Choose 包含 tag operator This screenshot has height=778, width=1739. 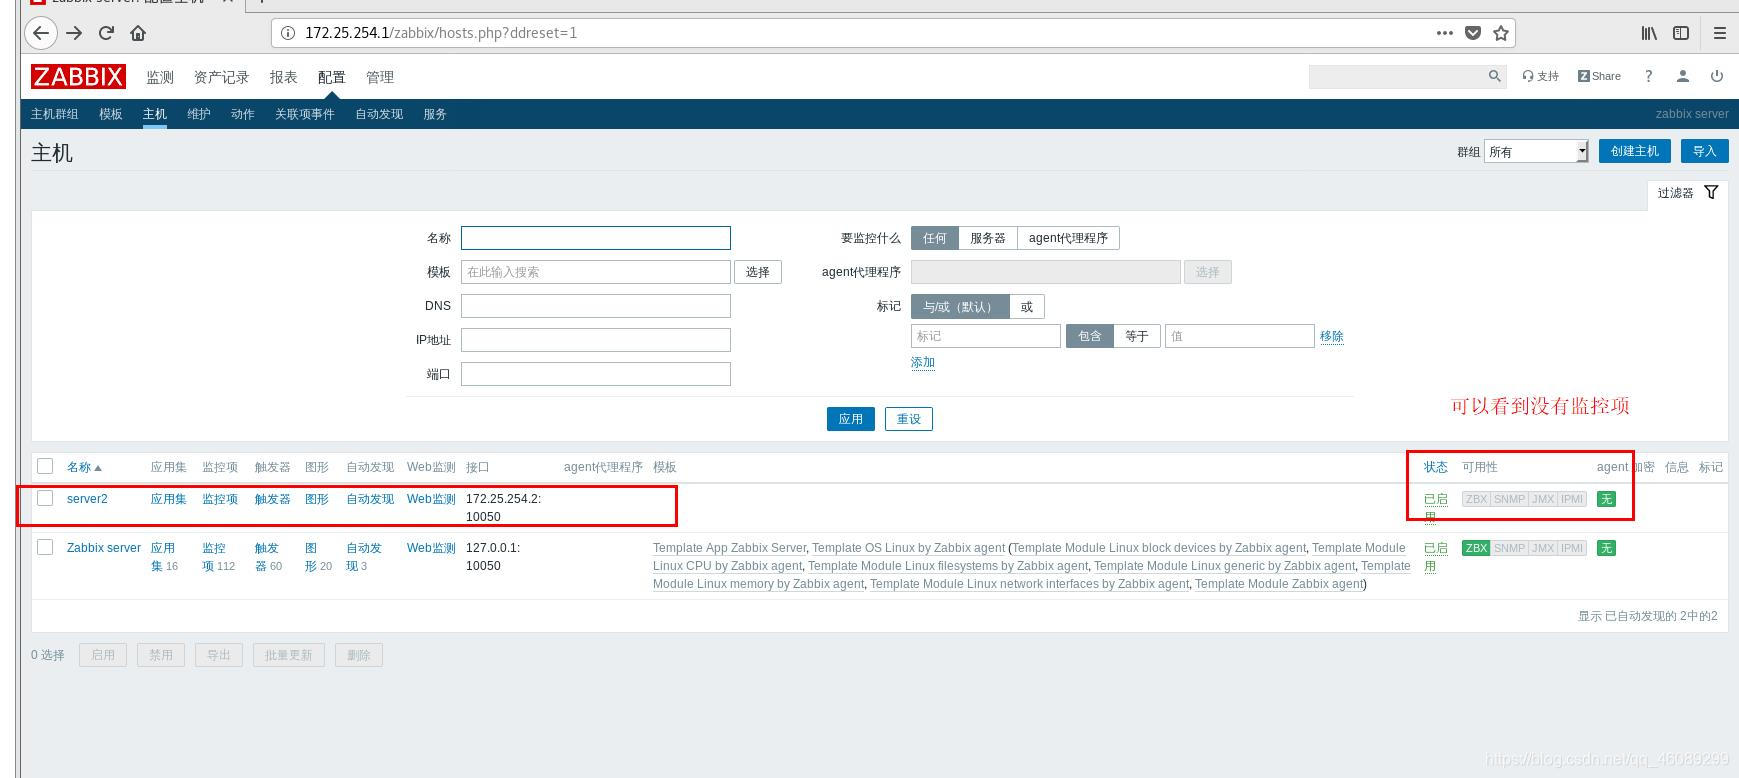pos(1090,336)
